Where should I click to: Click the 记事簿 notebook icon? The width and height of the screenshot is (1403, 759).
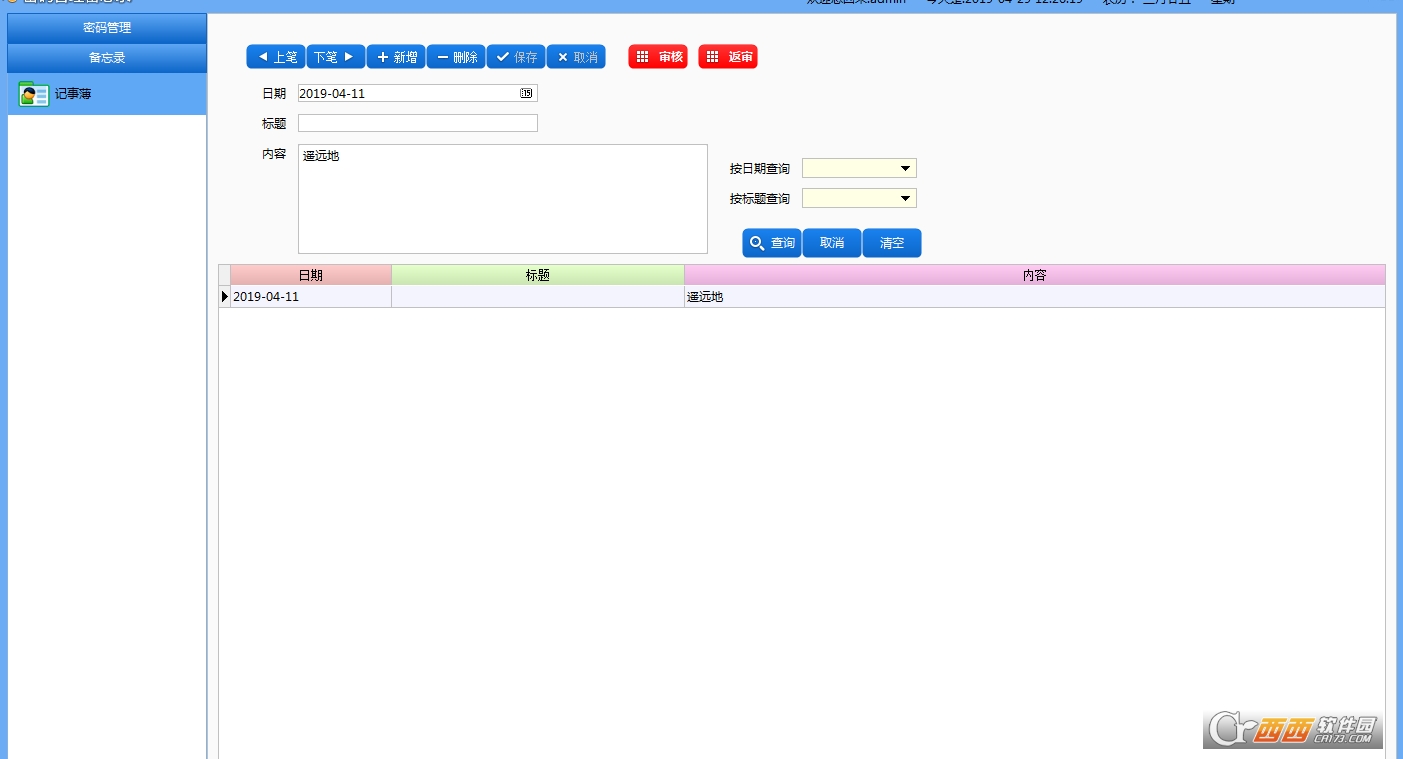(34, 94)
